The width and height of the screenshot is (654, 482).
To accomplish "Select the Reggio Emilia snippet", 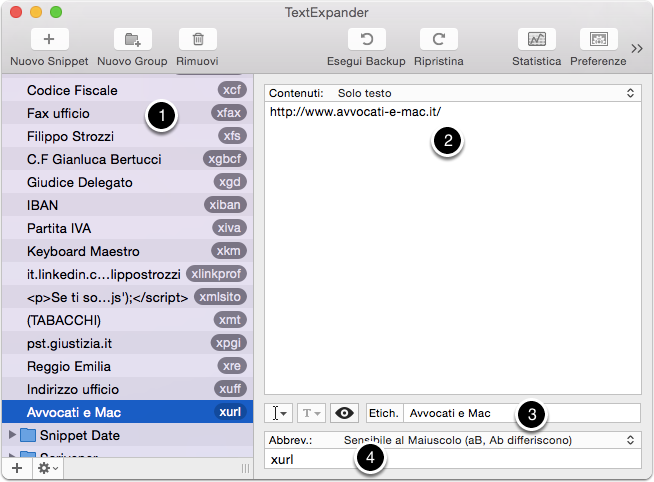I will pos(127,366).
